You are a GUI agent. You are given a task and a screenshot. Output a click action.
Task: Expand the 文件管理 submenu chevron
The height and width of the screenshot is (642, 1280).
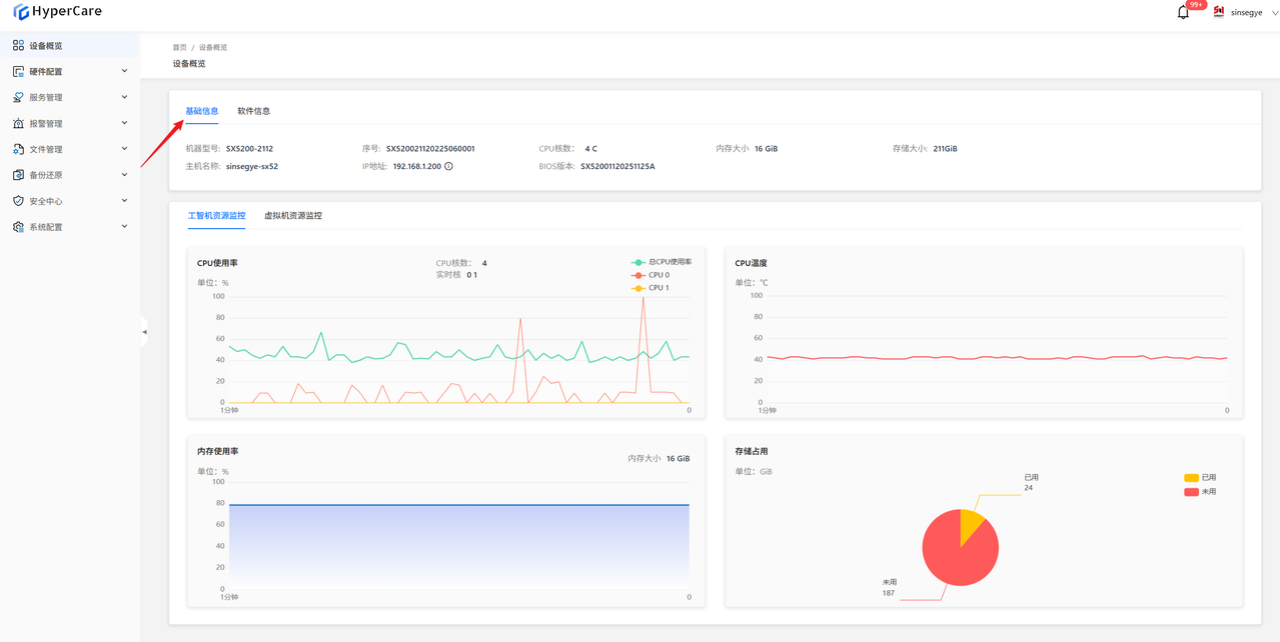coord(124,149)
